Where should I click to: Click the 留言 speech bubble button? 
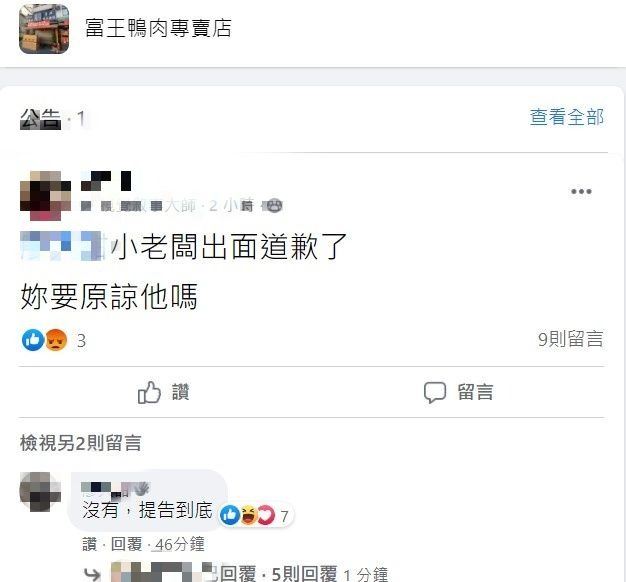(x=459, y=392)
